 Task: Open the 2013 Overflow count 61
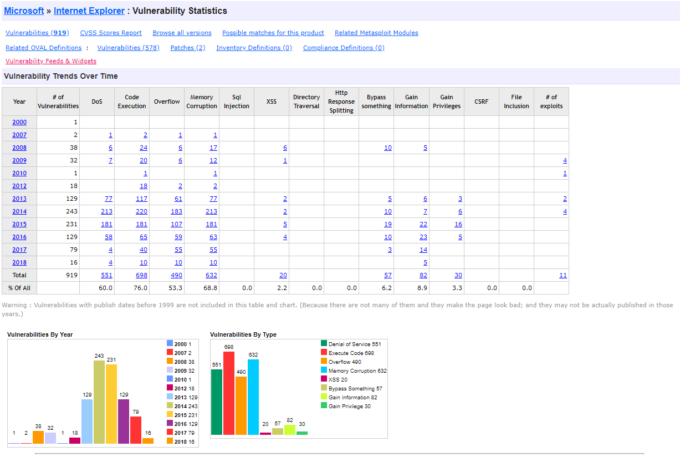tap(178, 199)
